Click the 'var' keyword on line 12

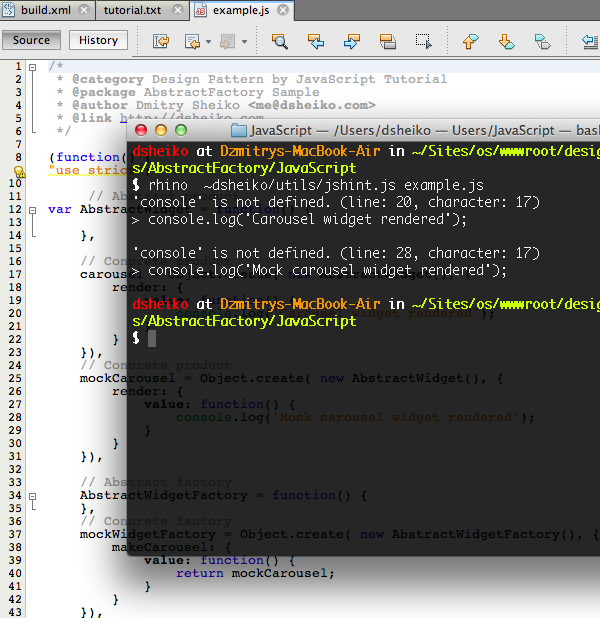pos(60,209)
